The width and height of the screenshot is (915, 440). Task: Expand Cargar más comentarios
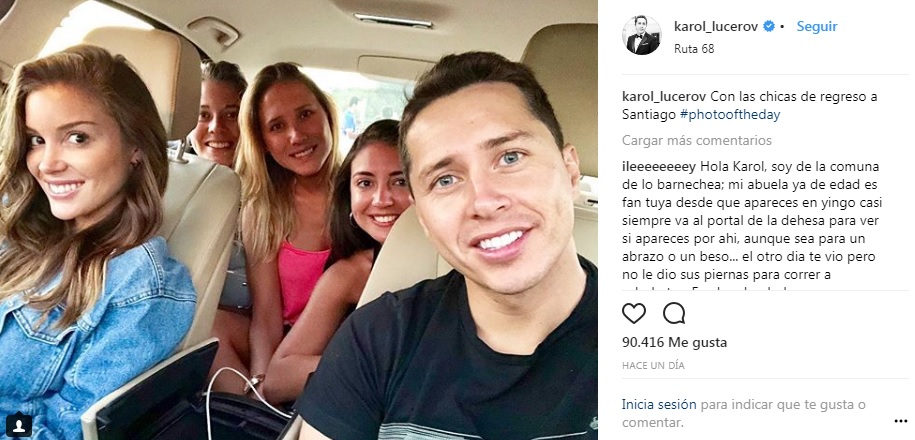(x=697, y=141)
